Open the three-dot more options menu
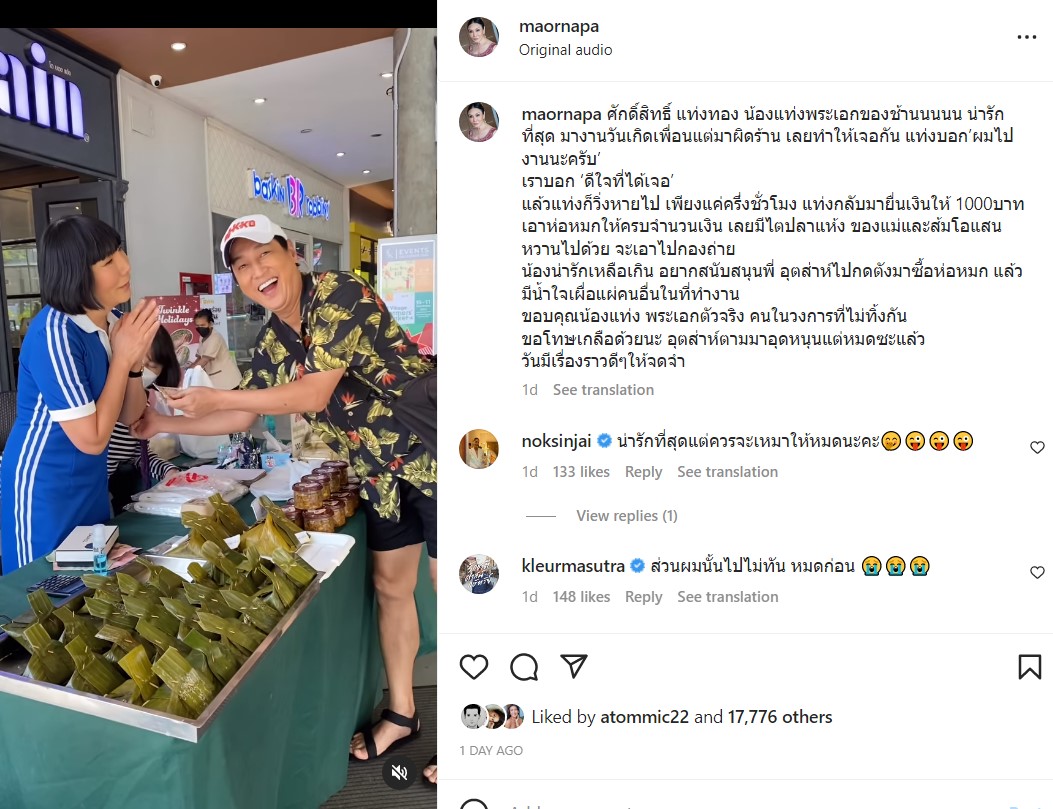 tap(1027, 37)
